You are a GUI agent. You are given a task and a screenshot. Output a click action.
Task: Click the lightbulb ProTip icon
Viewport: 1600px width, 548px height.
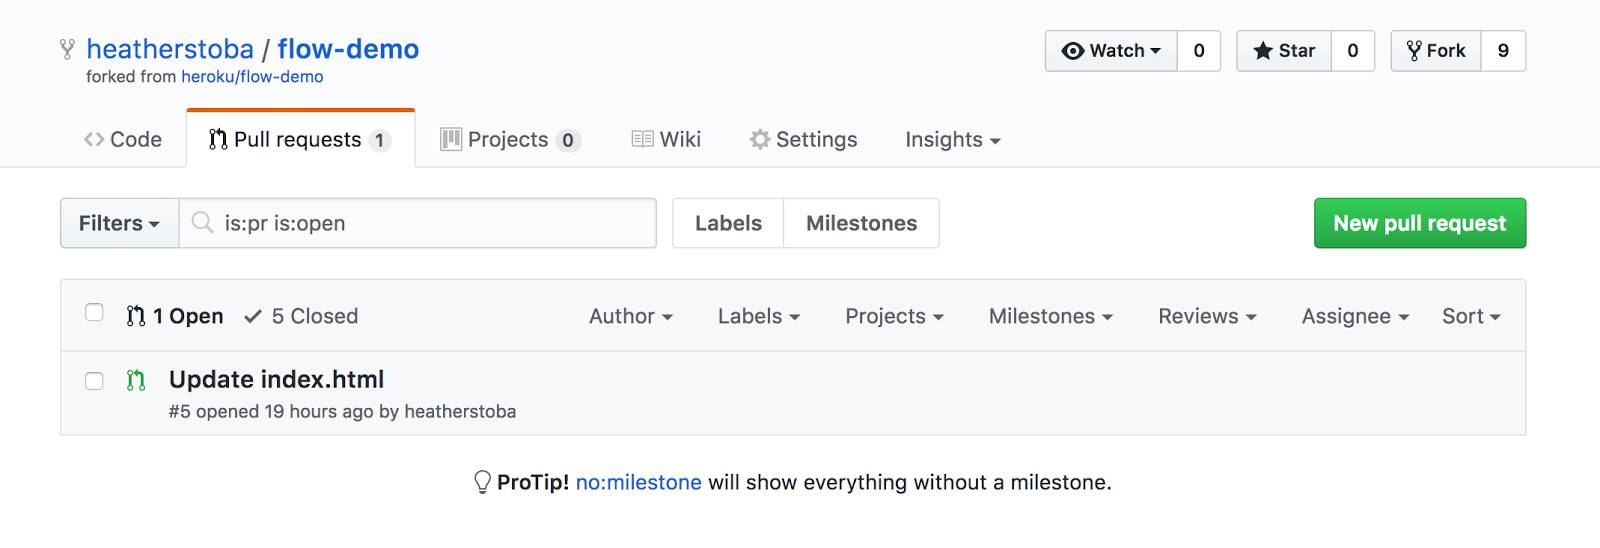point(482,482)
